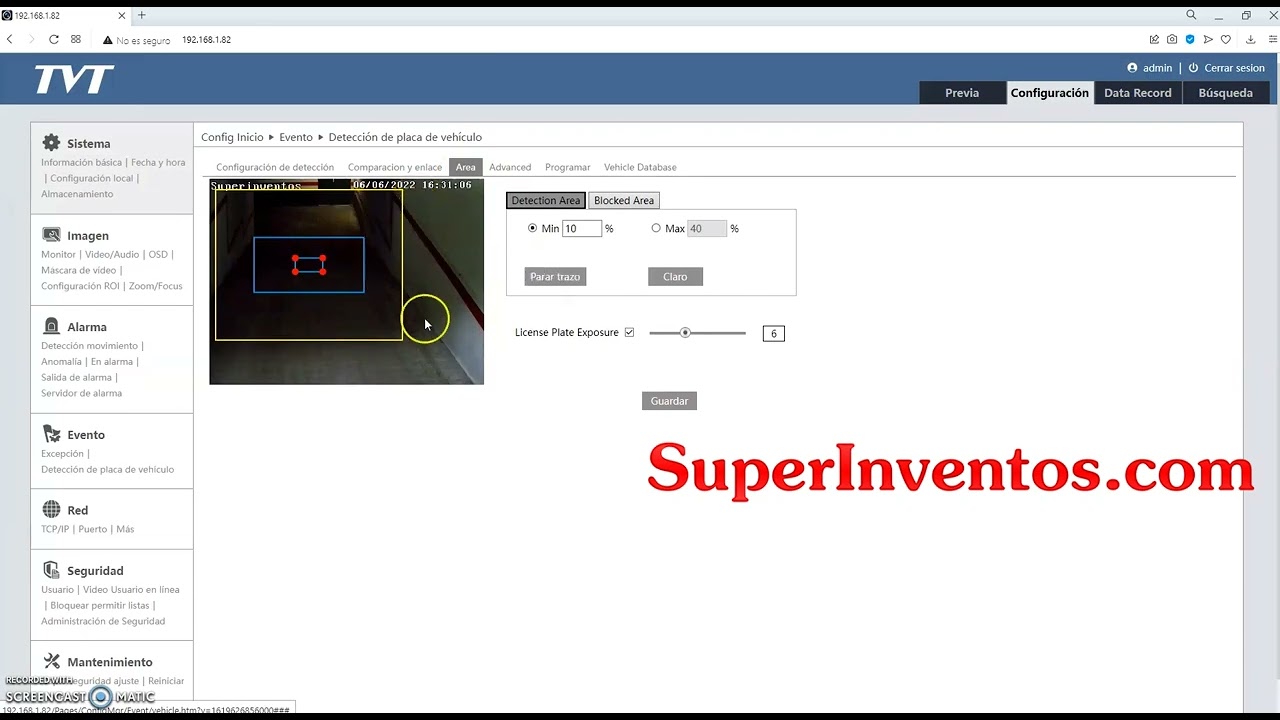Click the Claro button
Viewport: 1280px width, 720px height.
click(x=675, y=277)
